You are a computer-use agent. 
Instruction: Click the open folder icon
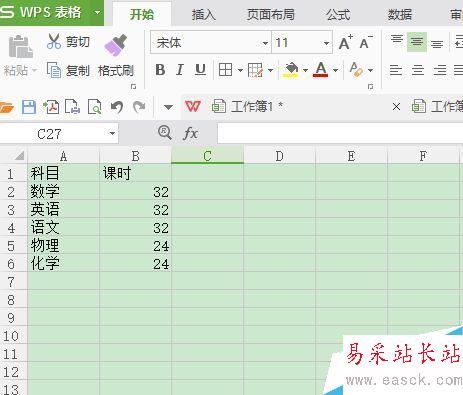7,107
